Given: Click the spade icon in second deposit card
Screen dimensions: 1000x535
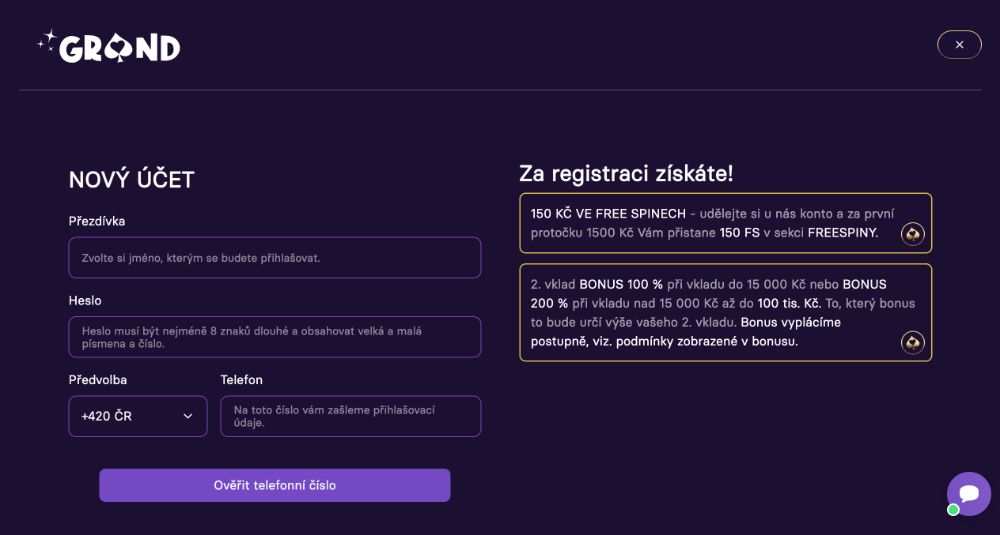Looking at the screenshot, I should [912, 343].
